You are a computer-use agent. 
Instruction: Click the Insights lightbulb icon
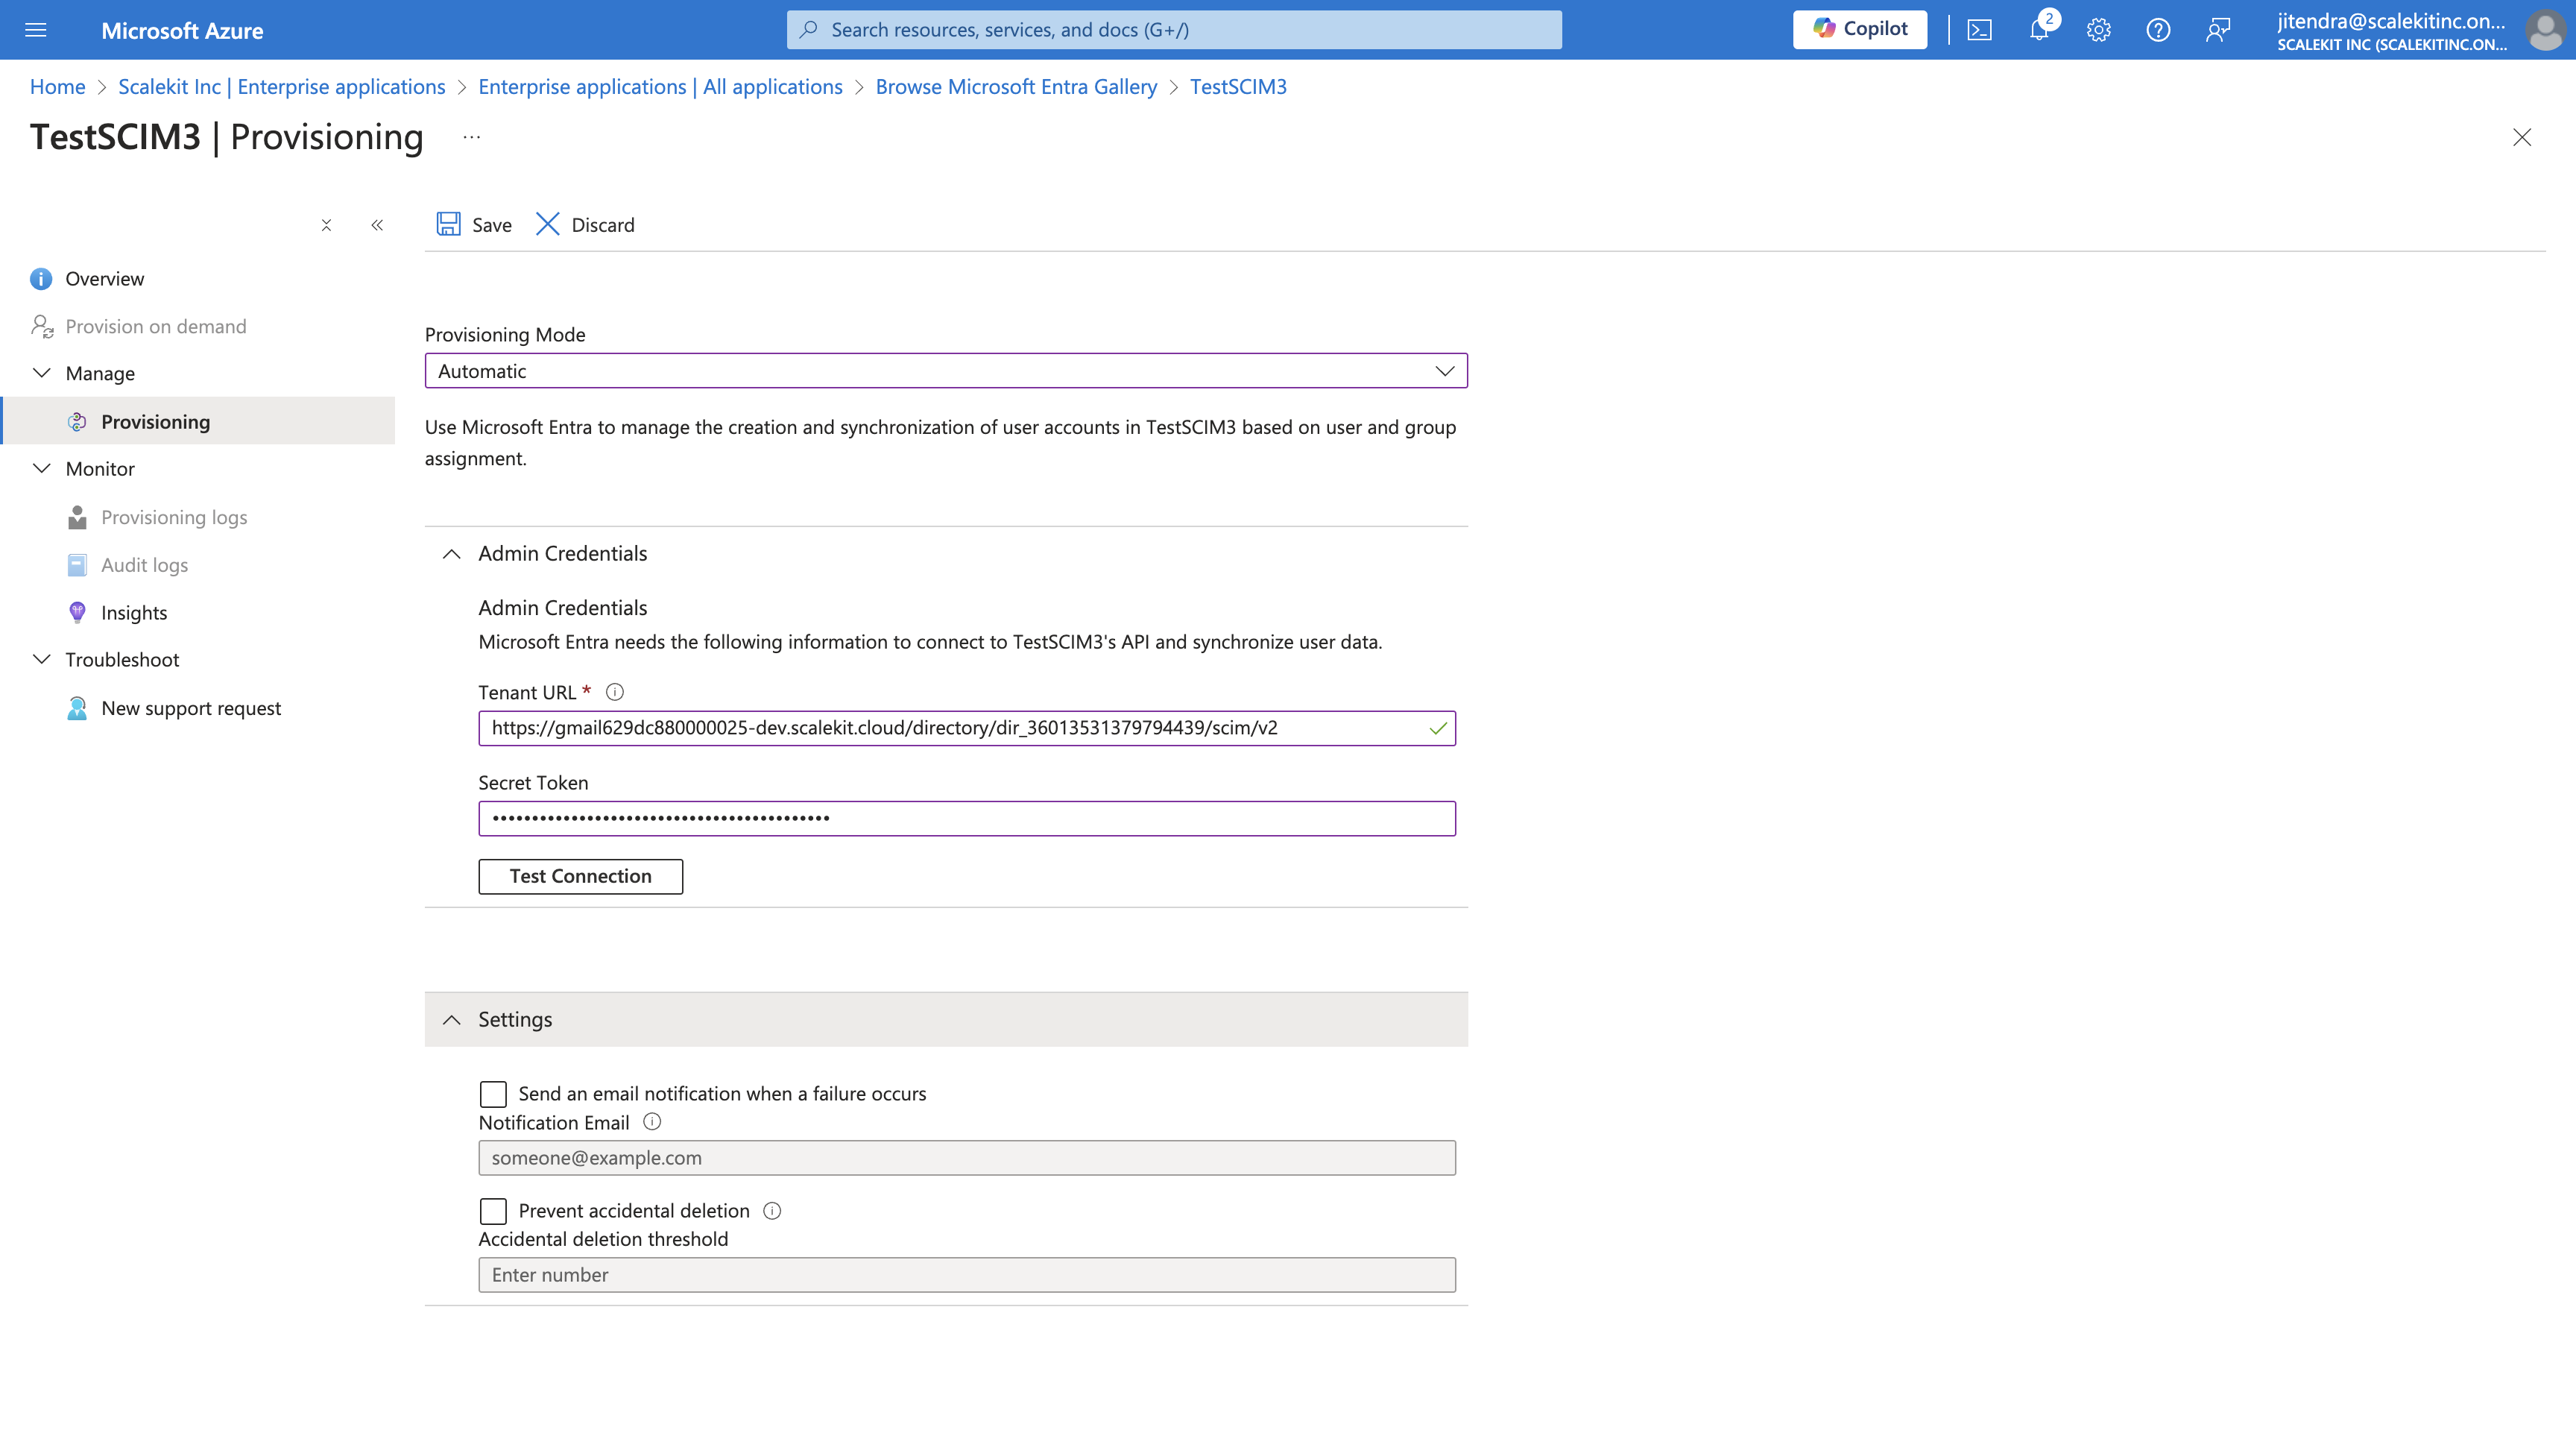[x=77, y=612]
